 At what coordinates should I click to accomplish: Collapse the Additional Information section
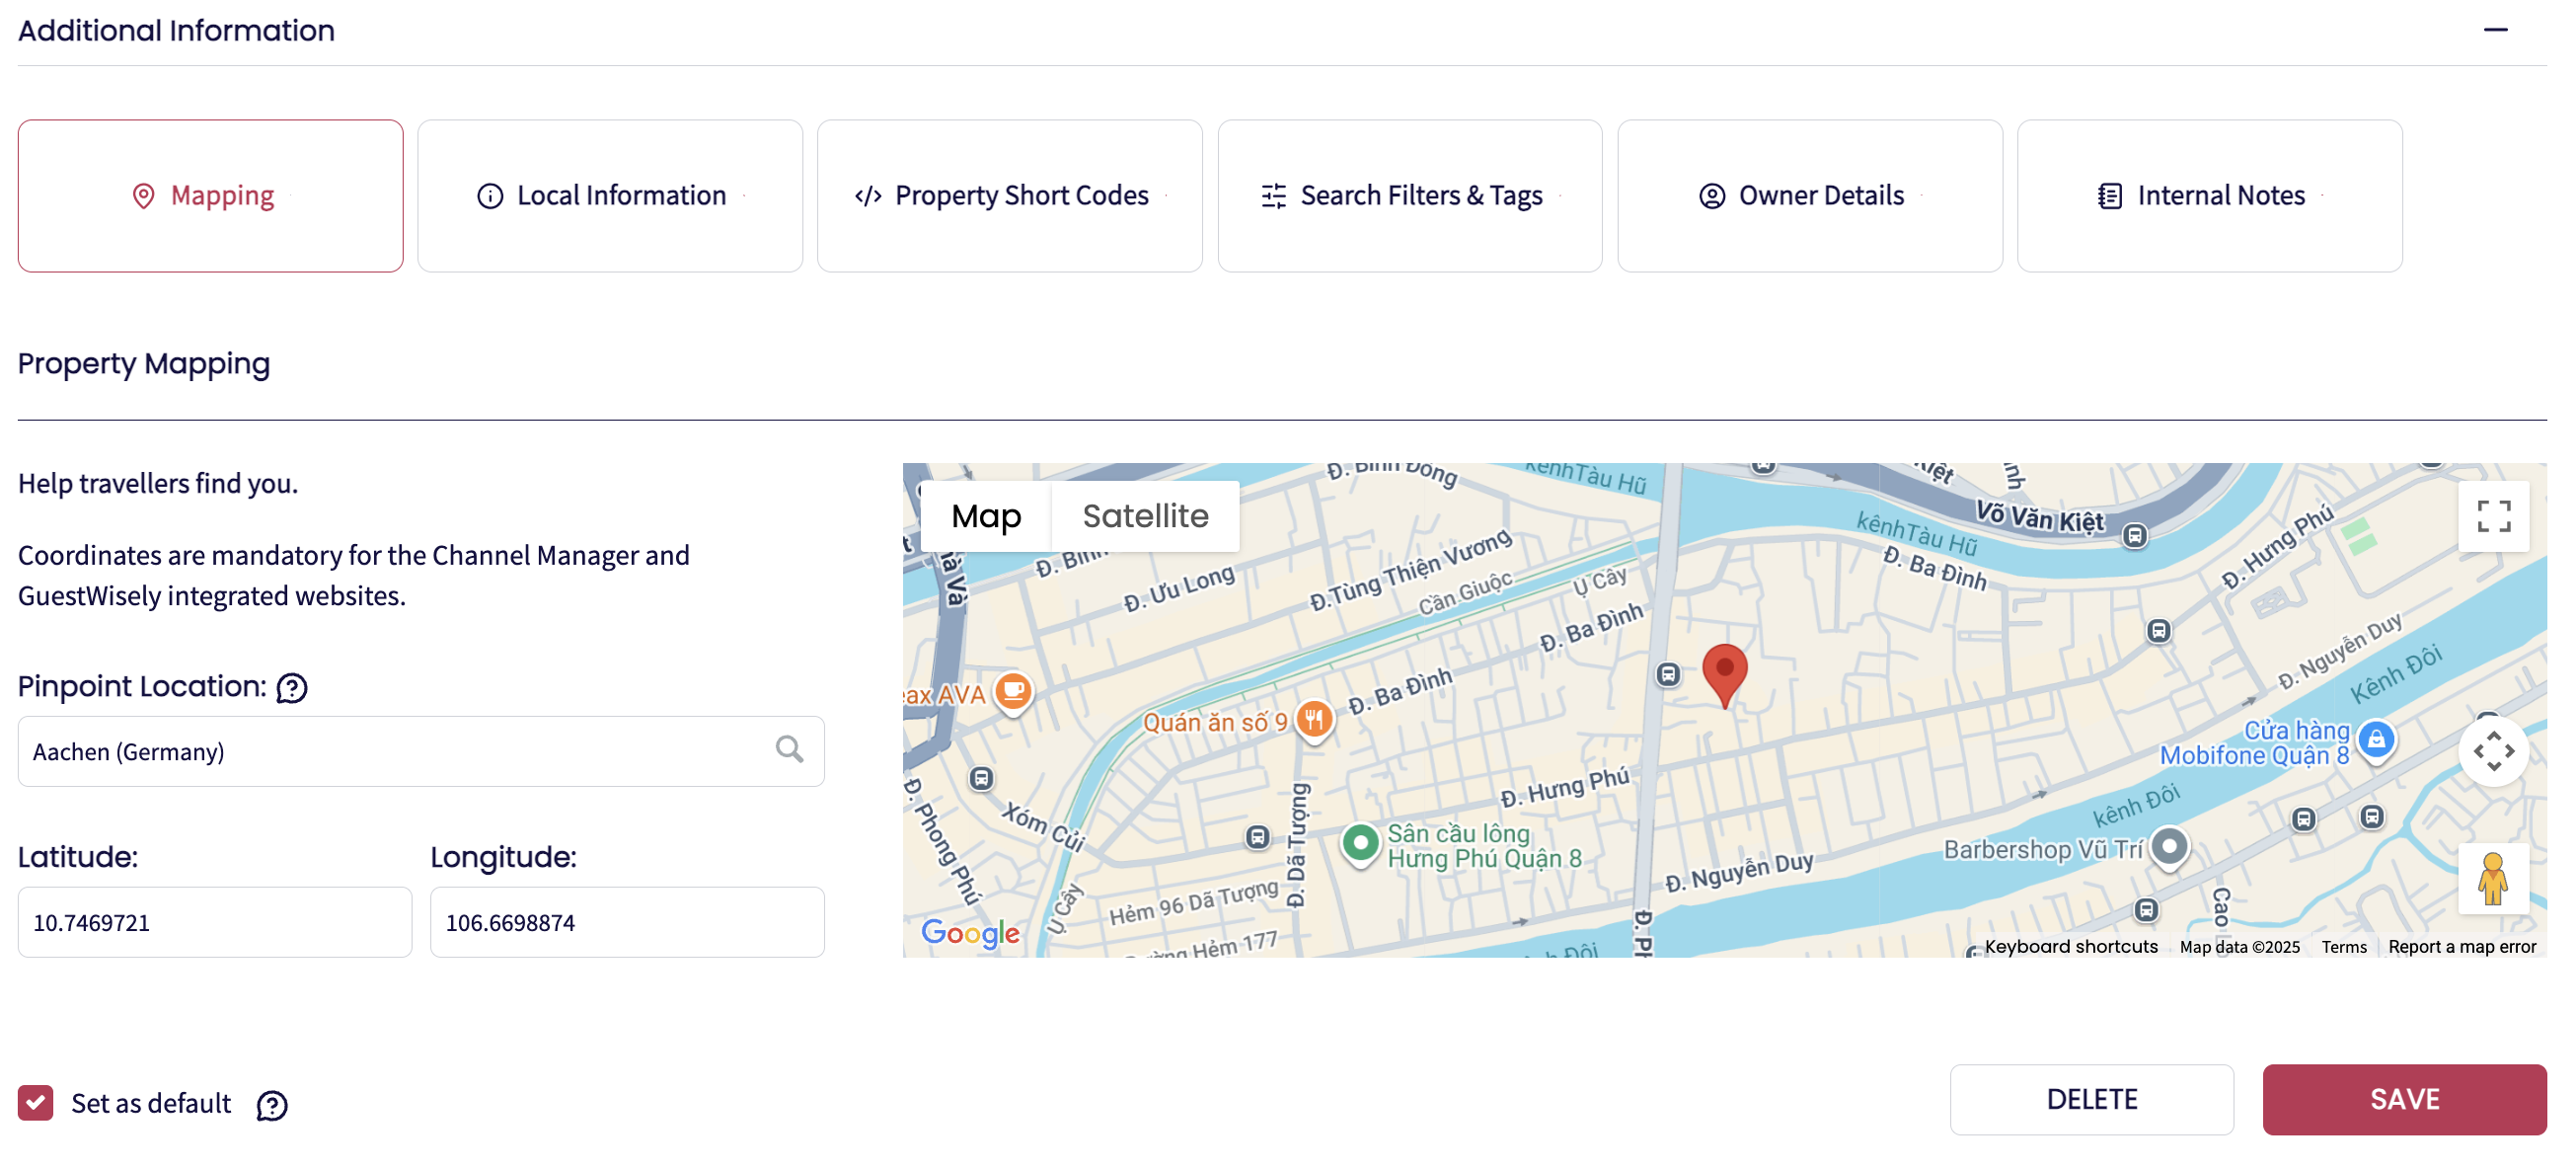pyautogui.click(x=2495, y=30)
